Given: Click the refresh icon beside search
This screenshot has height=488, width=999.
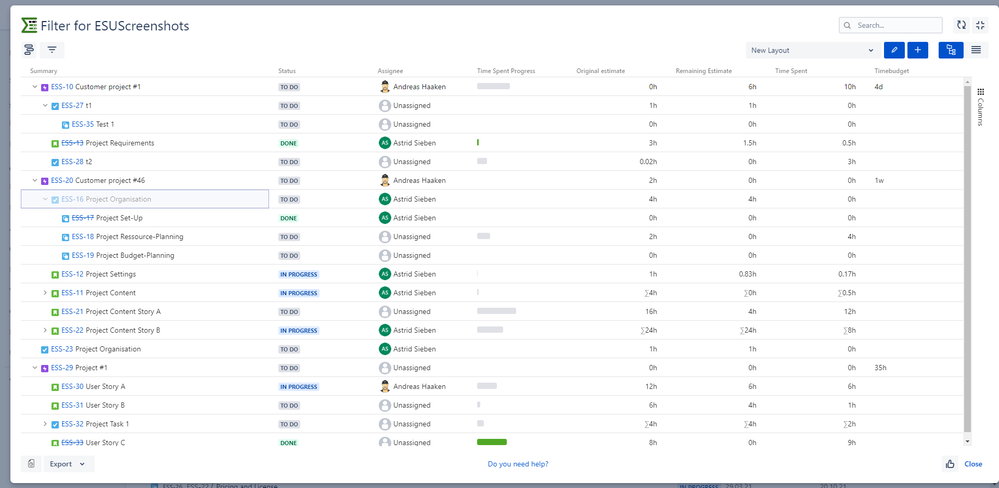Looking at the screenshot, I should [961, 25].
